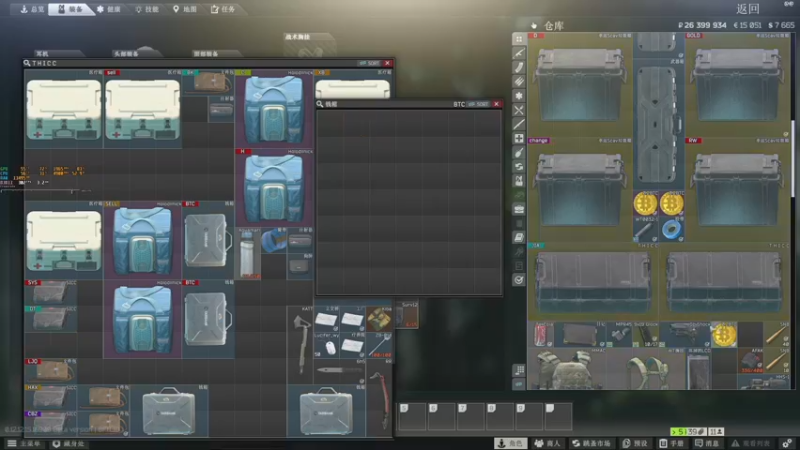The height and width of the screenshot is (450, 800).
Task: Filter stash by food spoon icon
Action: tap(519, 153)
